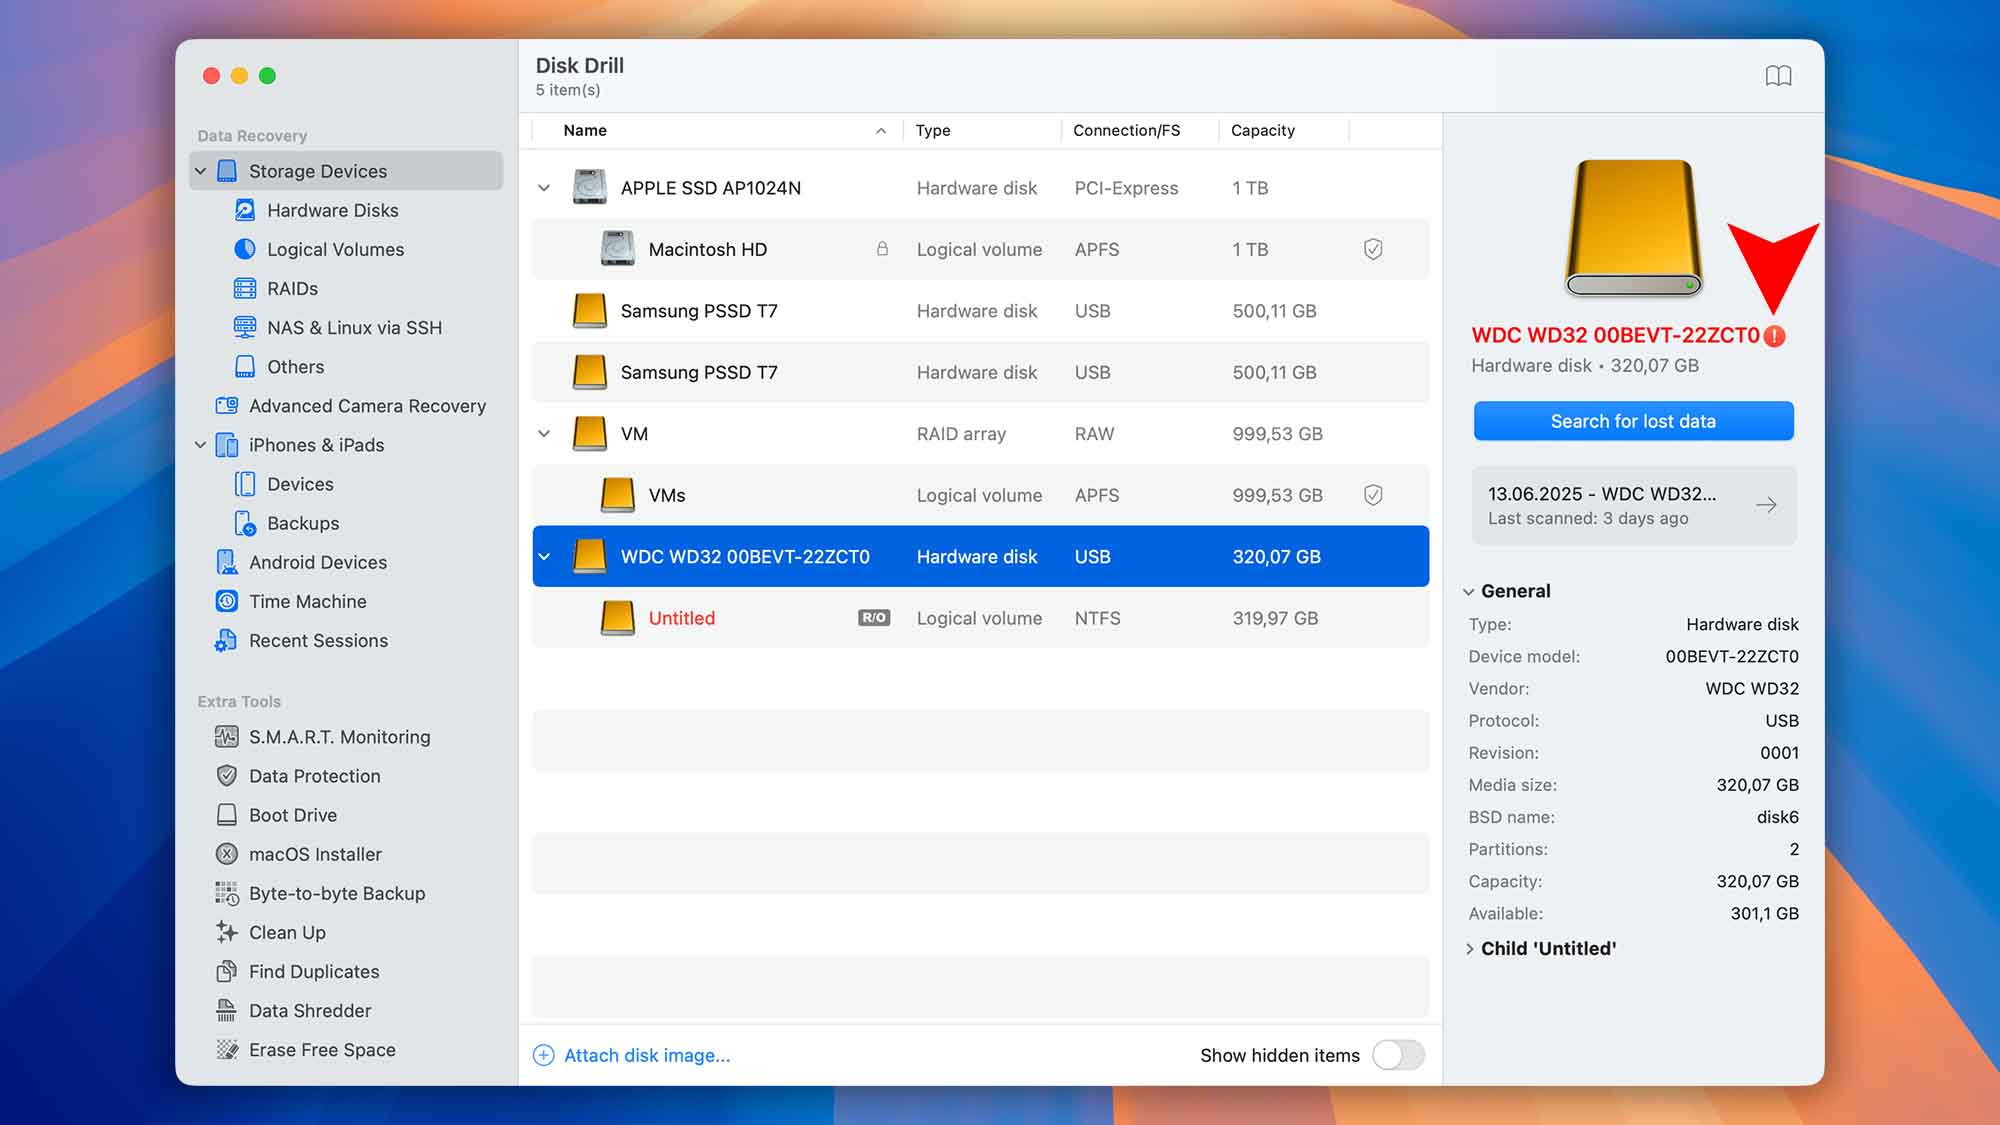Viewport: 2000px width, 1125px height.
Task: Collapse the APPLE SSD AP1024N tree
Action: (544, 187)
